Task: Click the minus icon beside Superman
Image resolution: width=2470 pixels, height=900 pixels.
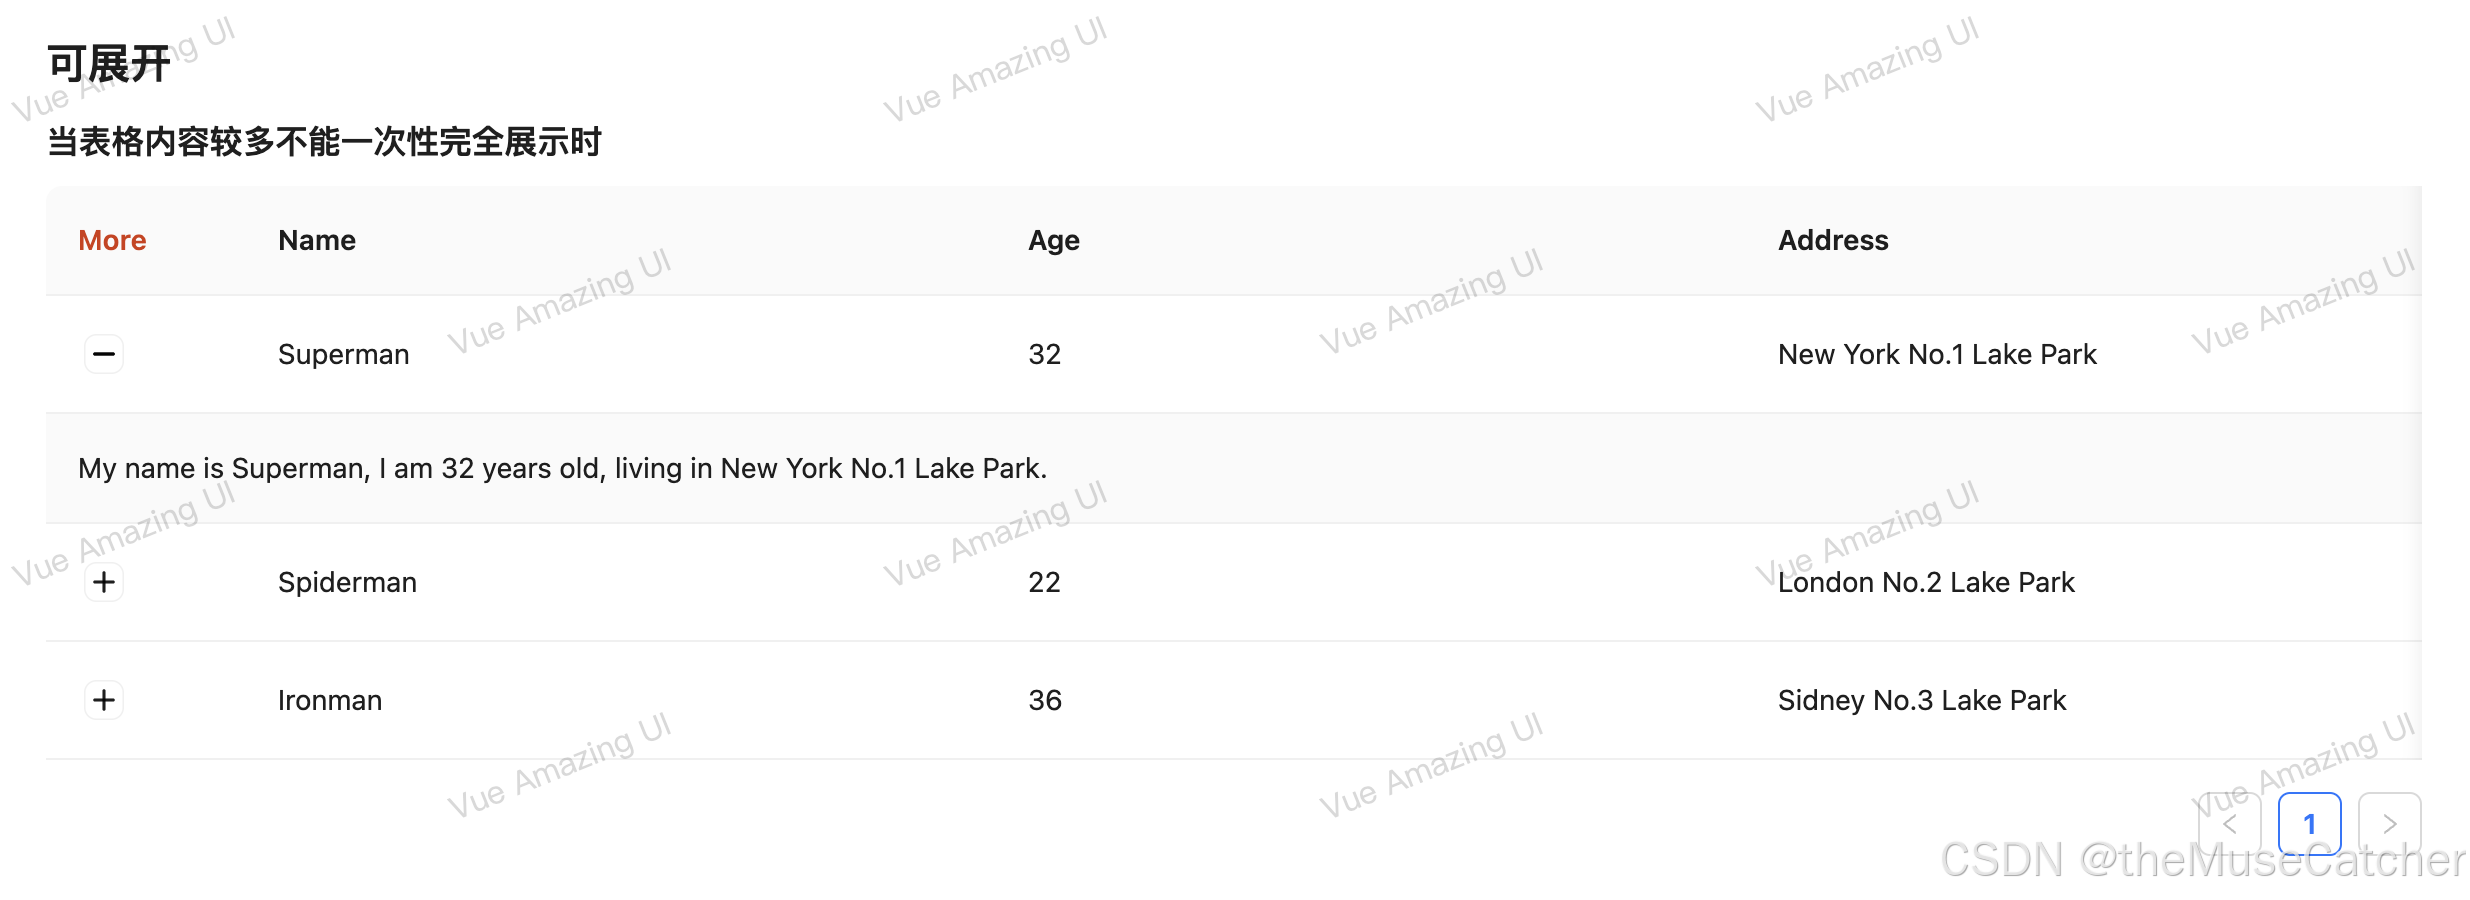Action: (x=104, y=354)
